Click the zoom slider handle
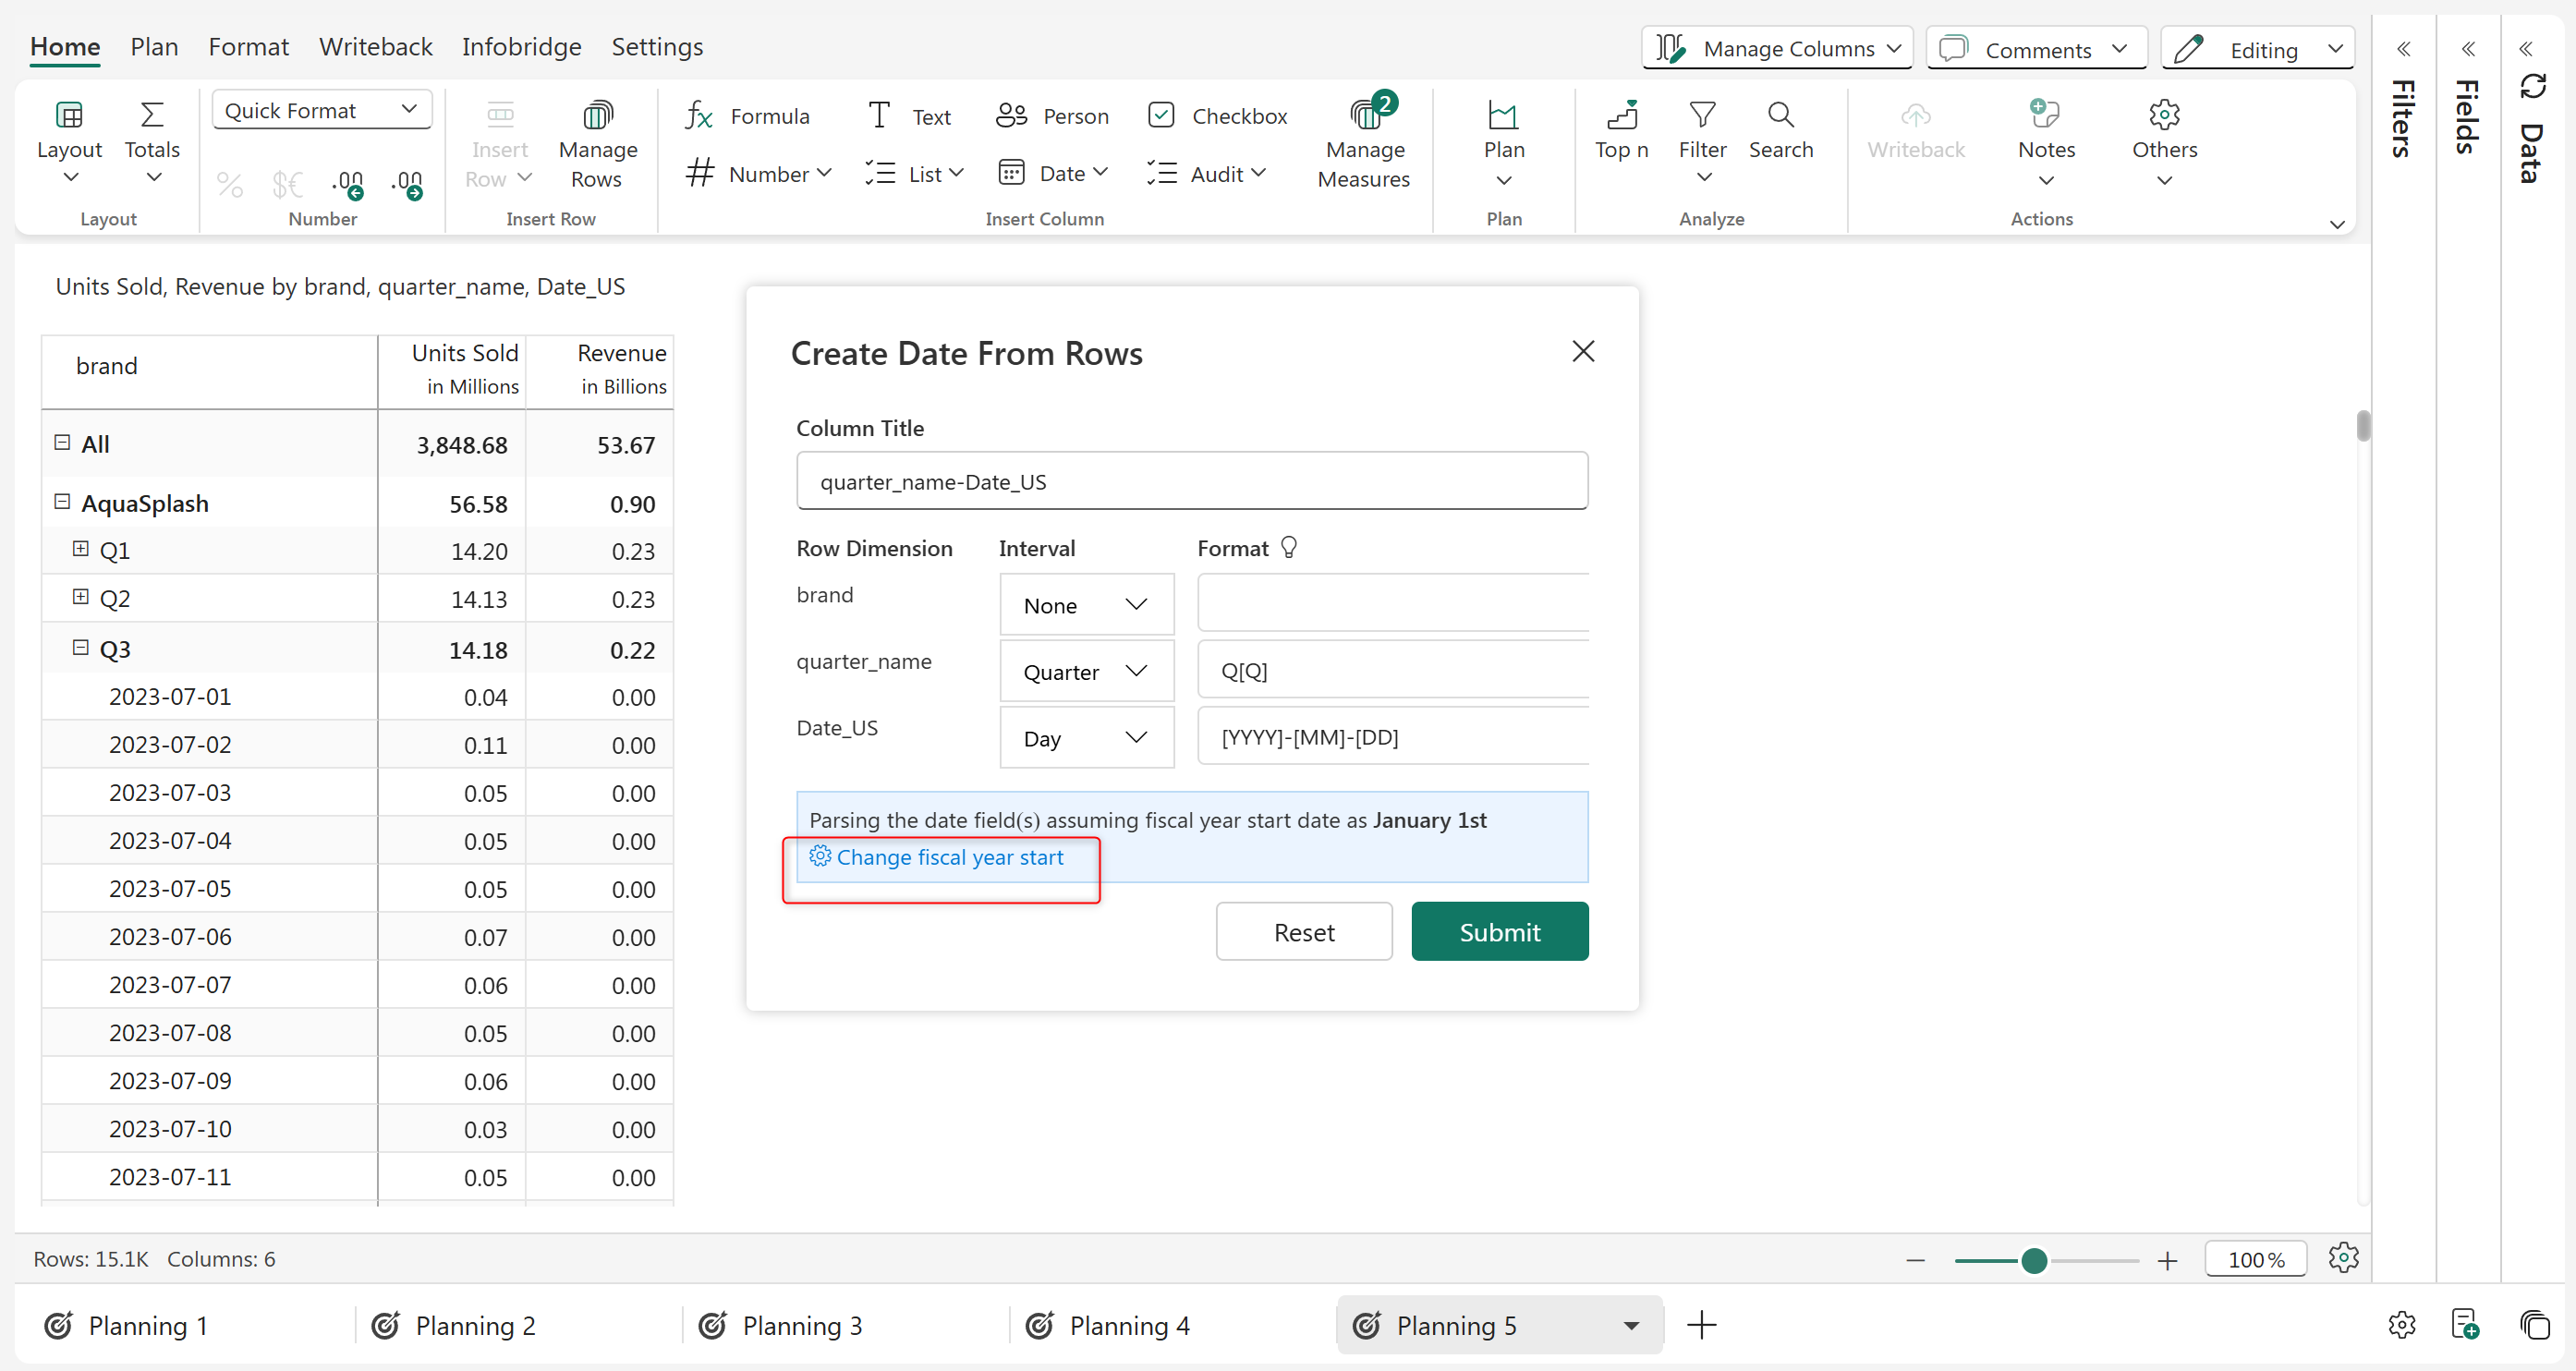 (2033, 1260)
